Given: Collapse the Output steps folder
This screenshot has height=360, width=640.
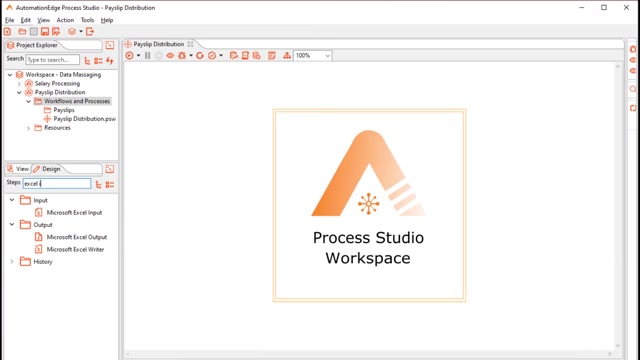Looking at the screenshot, I should click(12, 224).
